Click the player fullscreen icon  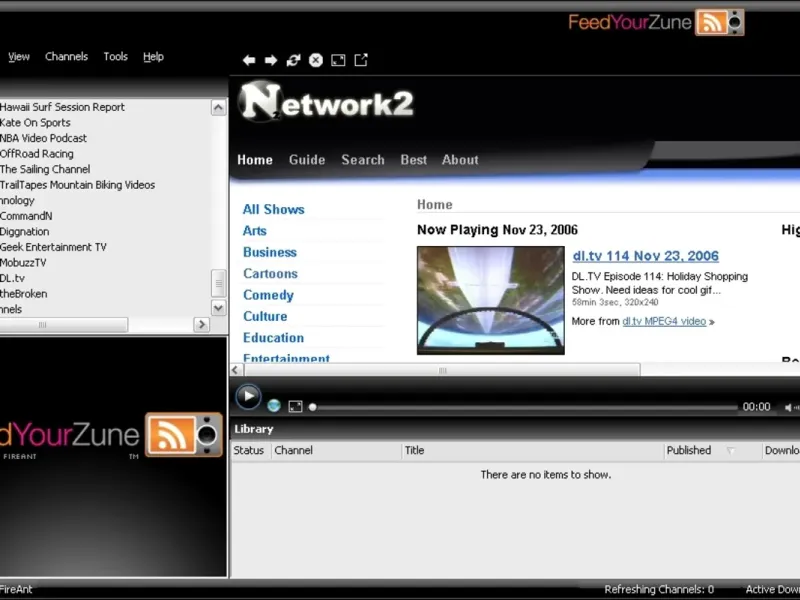295,406
